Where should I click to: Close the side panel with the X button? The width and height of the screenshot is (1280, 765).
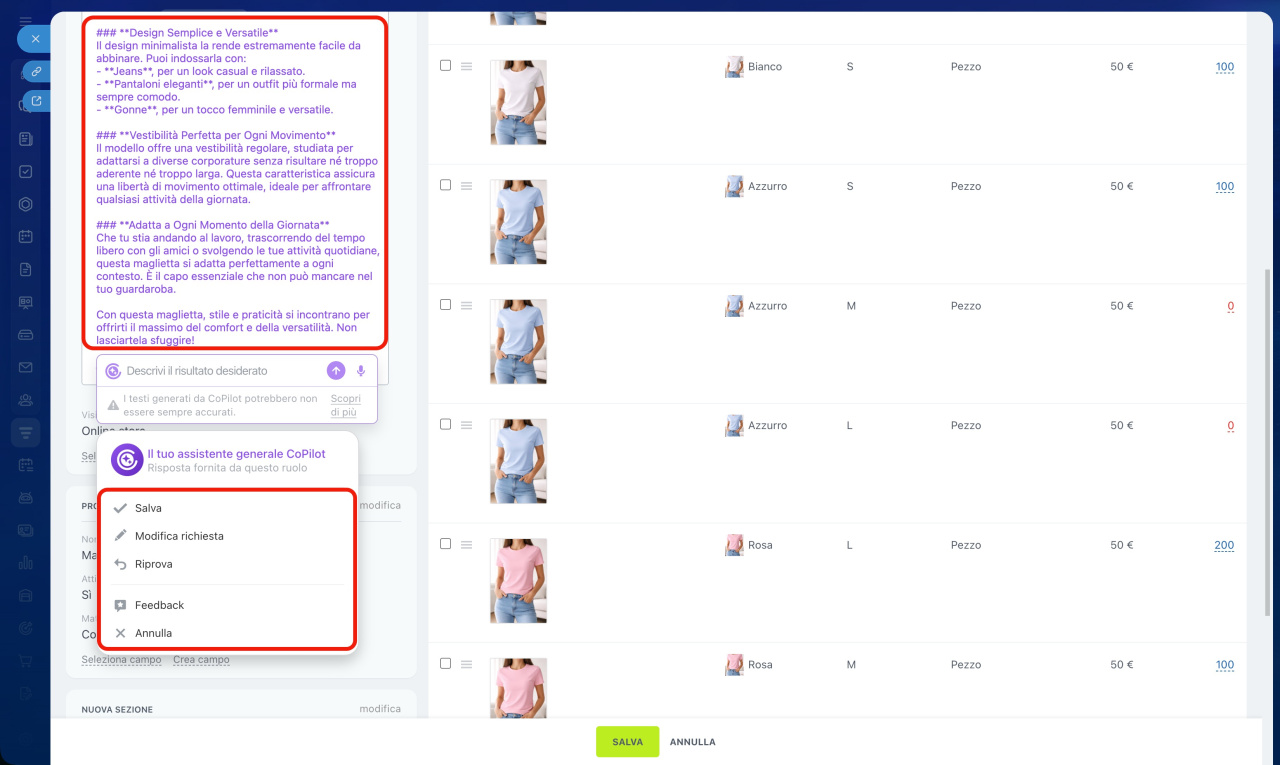(x=34, y=39)
